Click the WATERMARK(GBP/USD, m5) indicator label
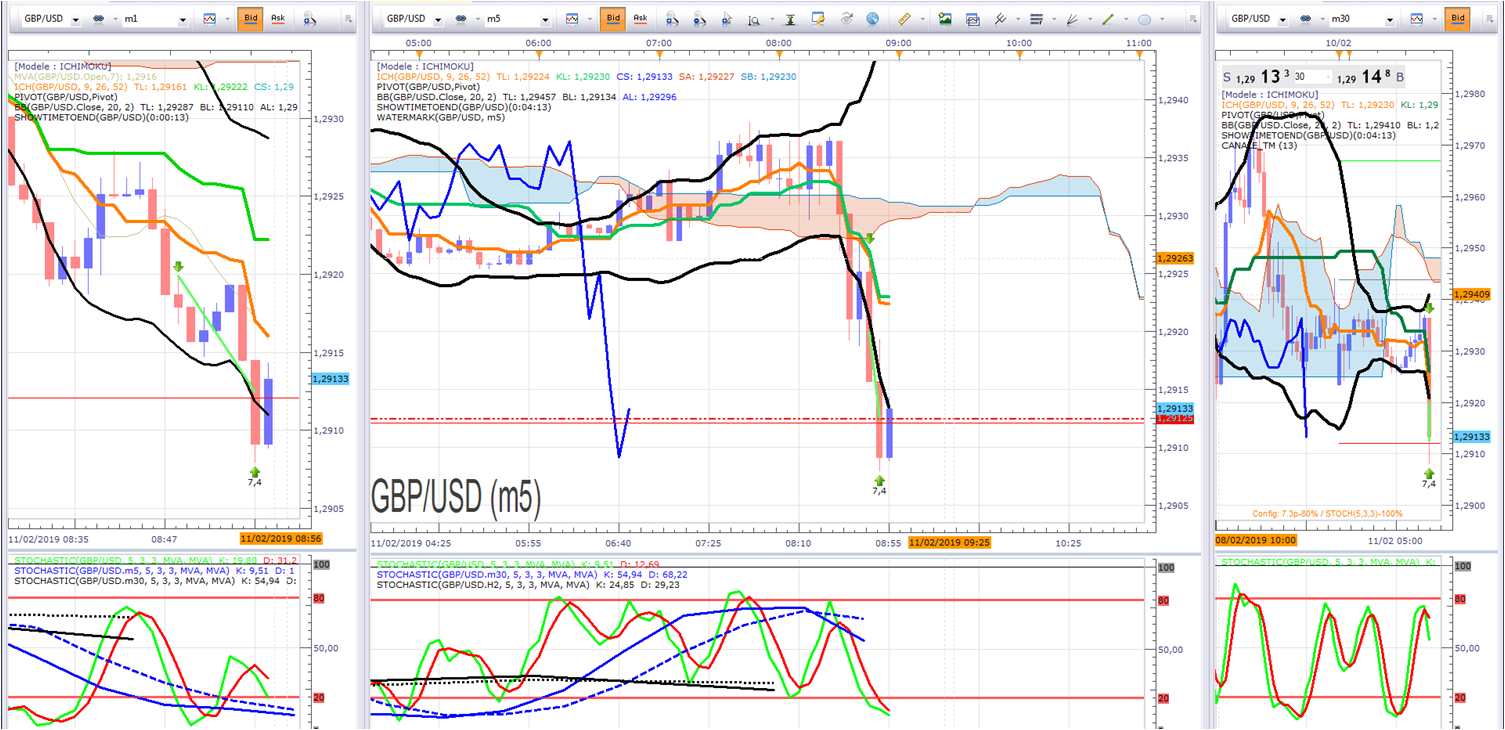Image resolution: width=1505 pixels, height=730 pixels. tap(443, 117)
